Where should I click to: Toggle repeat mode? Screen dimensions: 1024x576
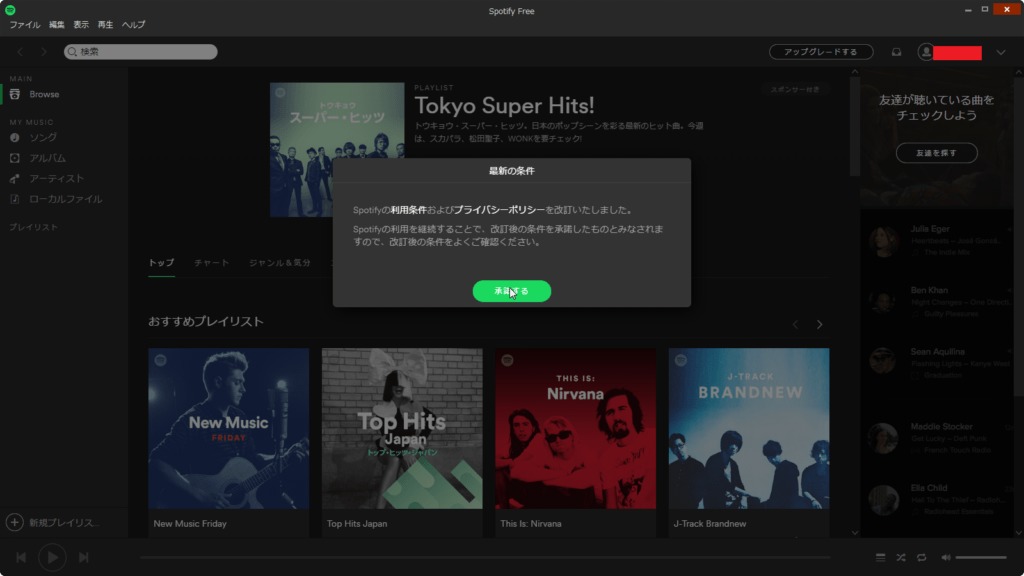tap(921, 557)
